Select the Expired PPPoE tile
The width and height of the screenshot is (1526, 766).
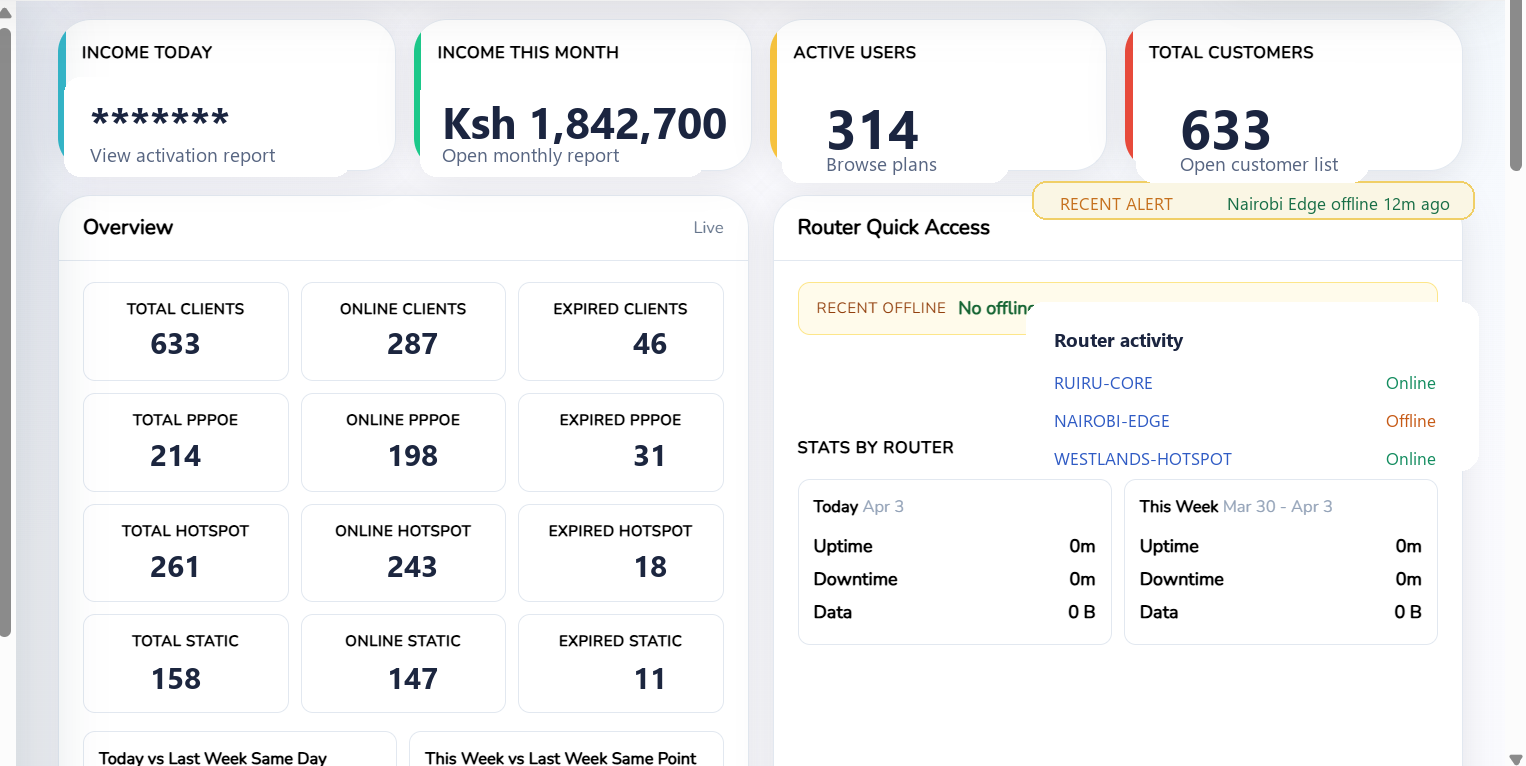coord(621,442)
